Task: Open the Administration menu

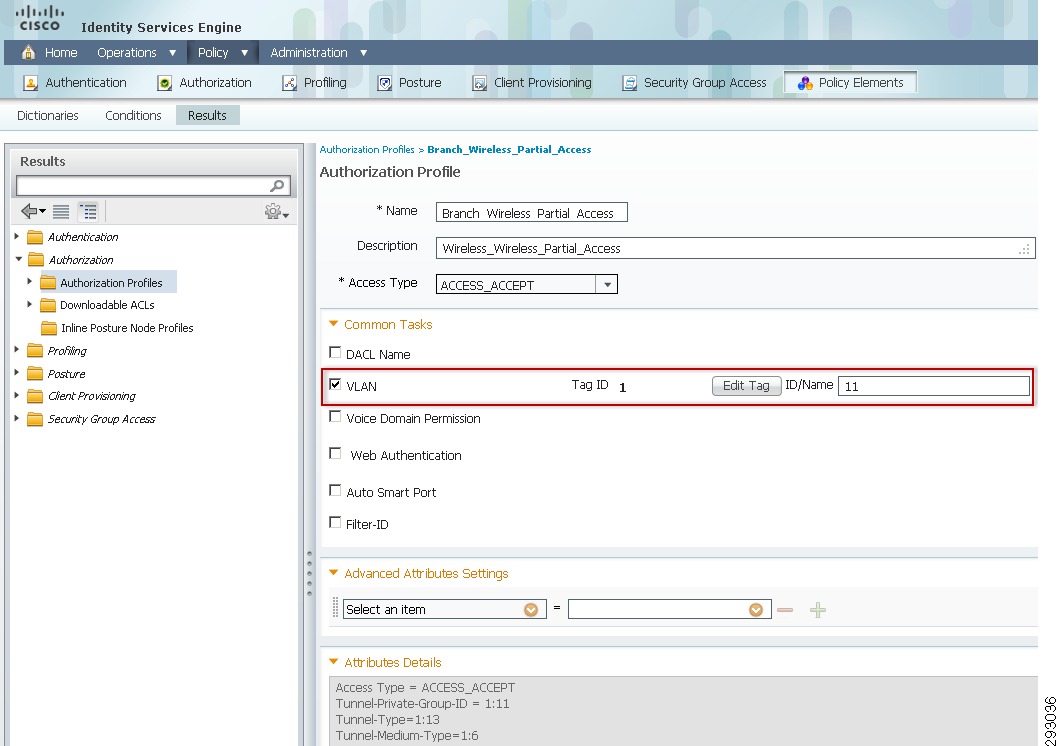Action: tap(319, 53)
